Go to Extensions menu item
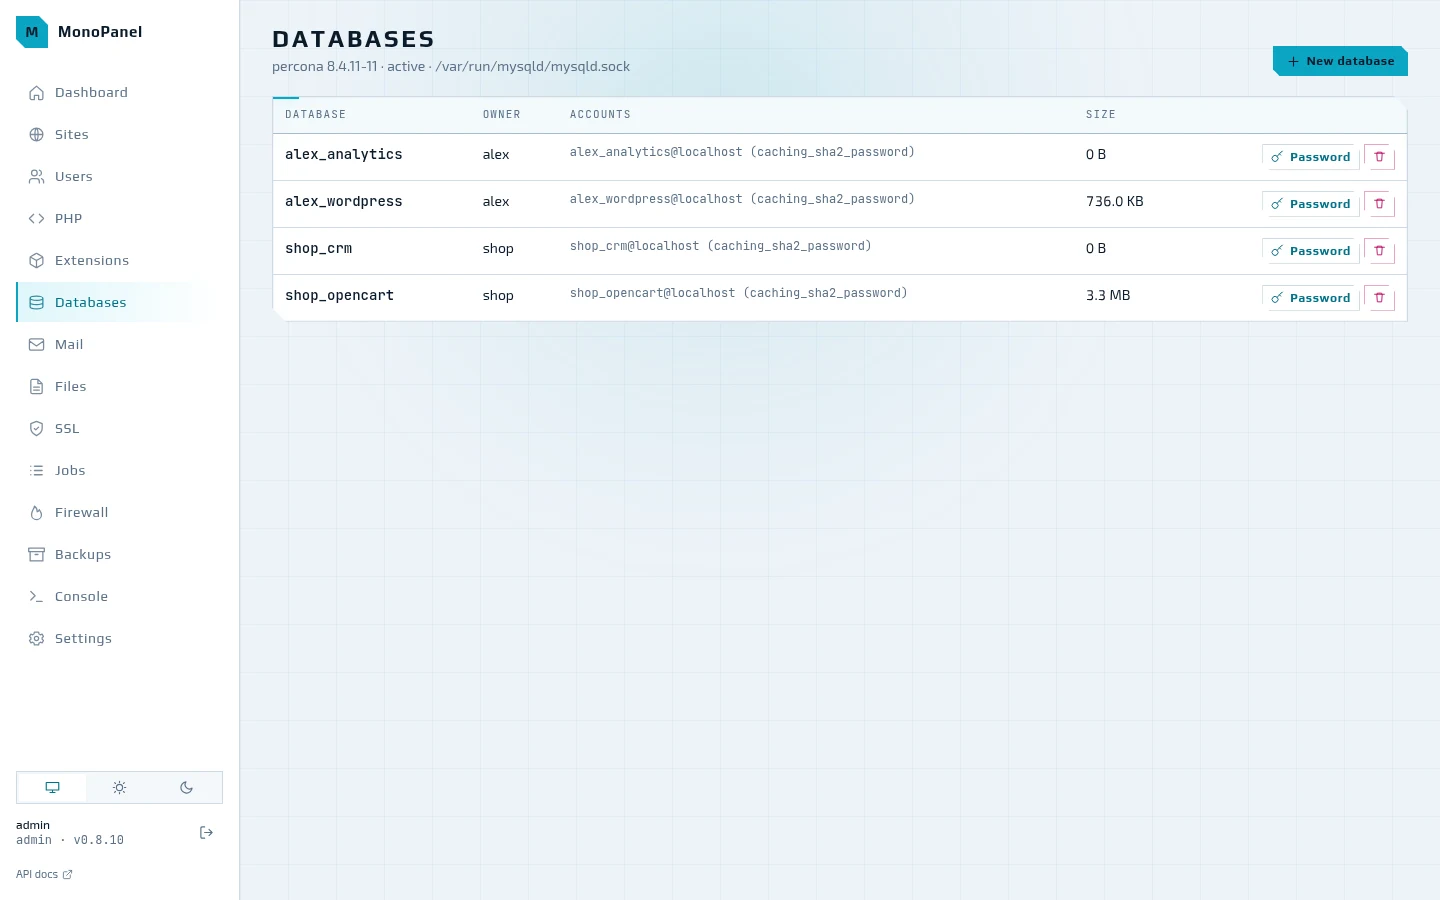 [x=120, y=261]
